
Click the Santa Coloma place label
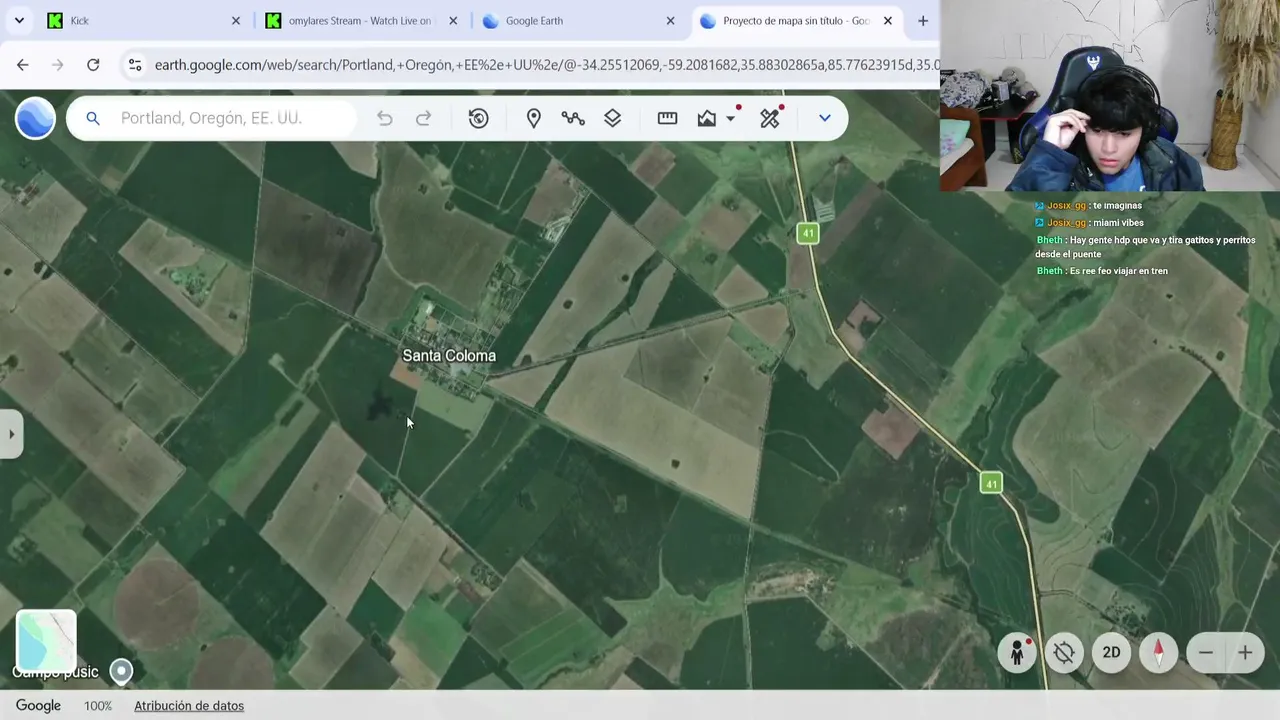coord(449,356)
